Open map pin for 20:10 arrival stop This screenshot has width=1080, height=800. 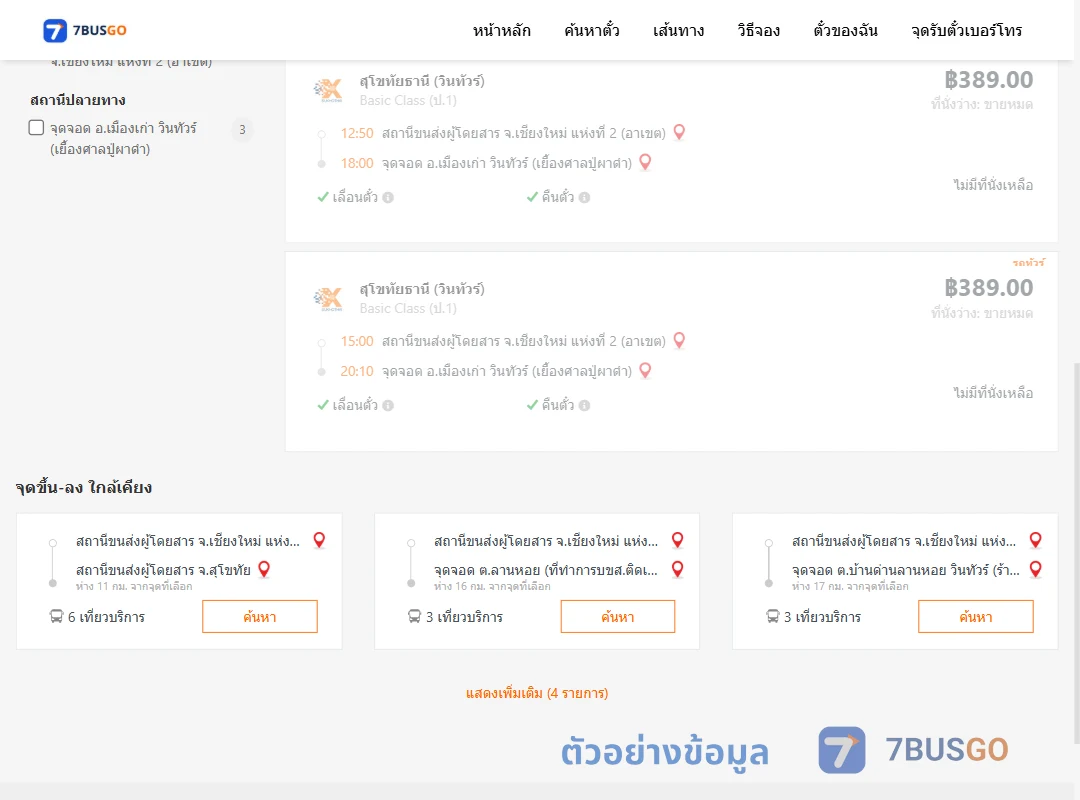645,371
